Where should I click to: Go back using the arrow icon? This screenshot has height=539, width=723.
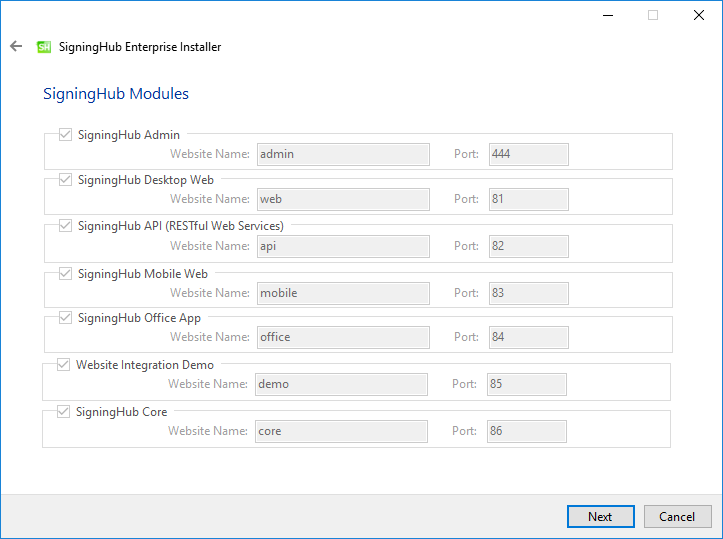16,46
